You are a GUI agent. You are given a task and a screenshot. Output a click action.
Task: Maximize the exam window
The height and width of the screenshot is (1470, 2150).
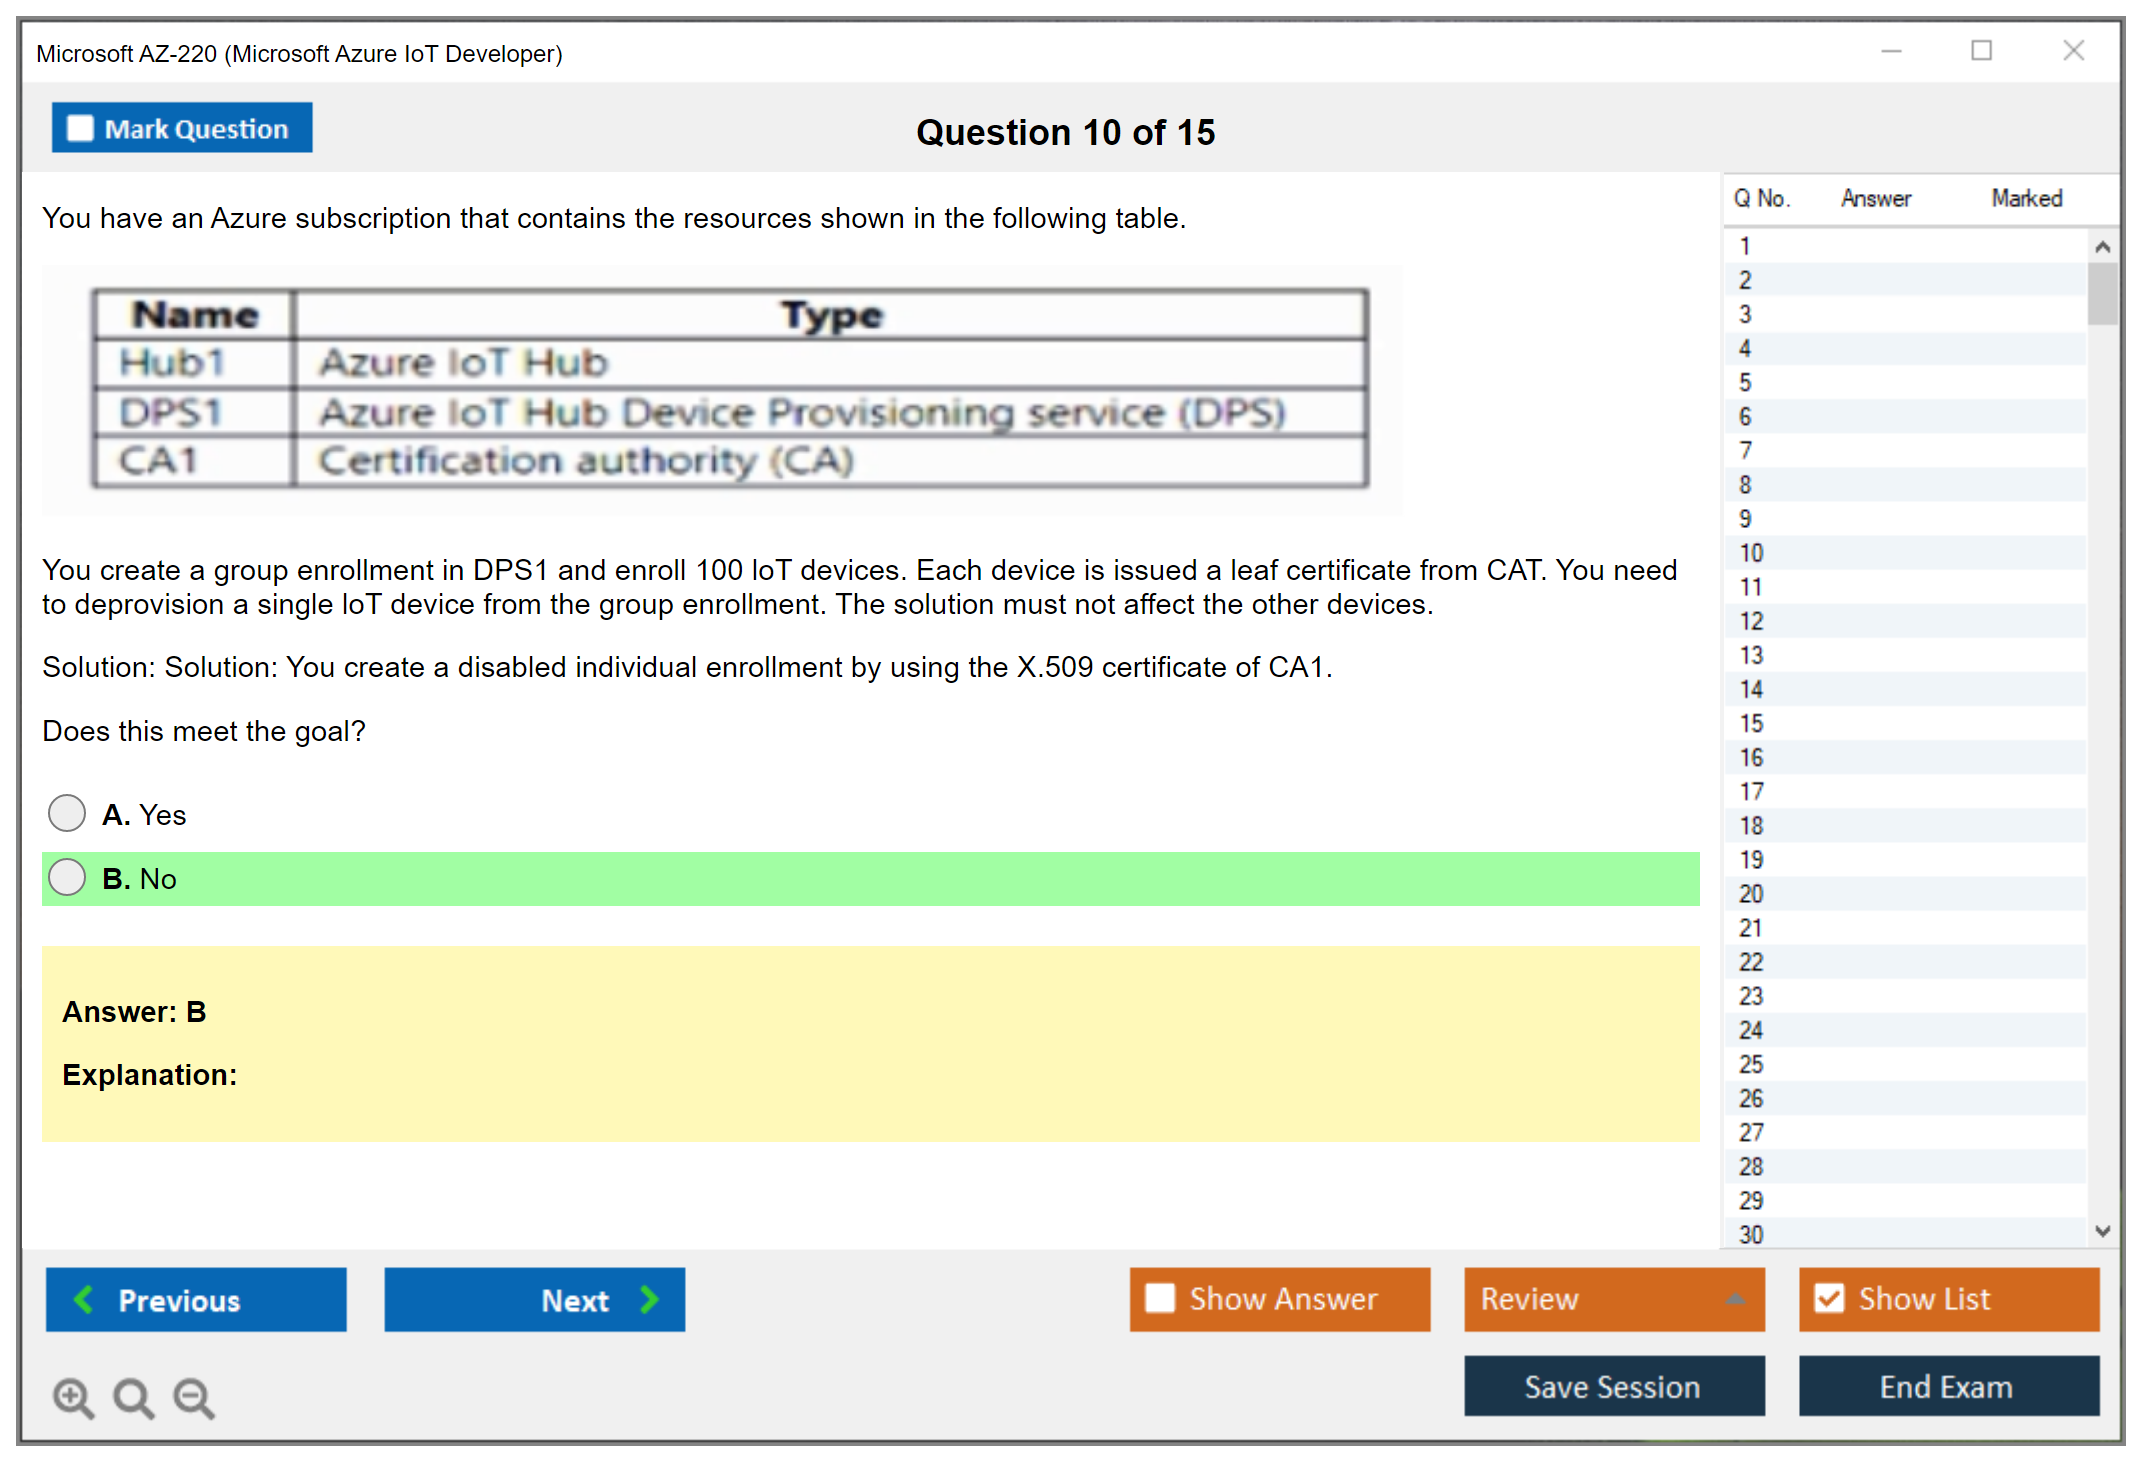[1981, 51]
